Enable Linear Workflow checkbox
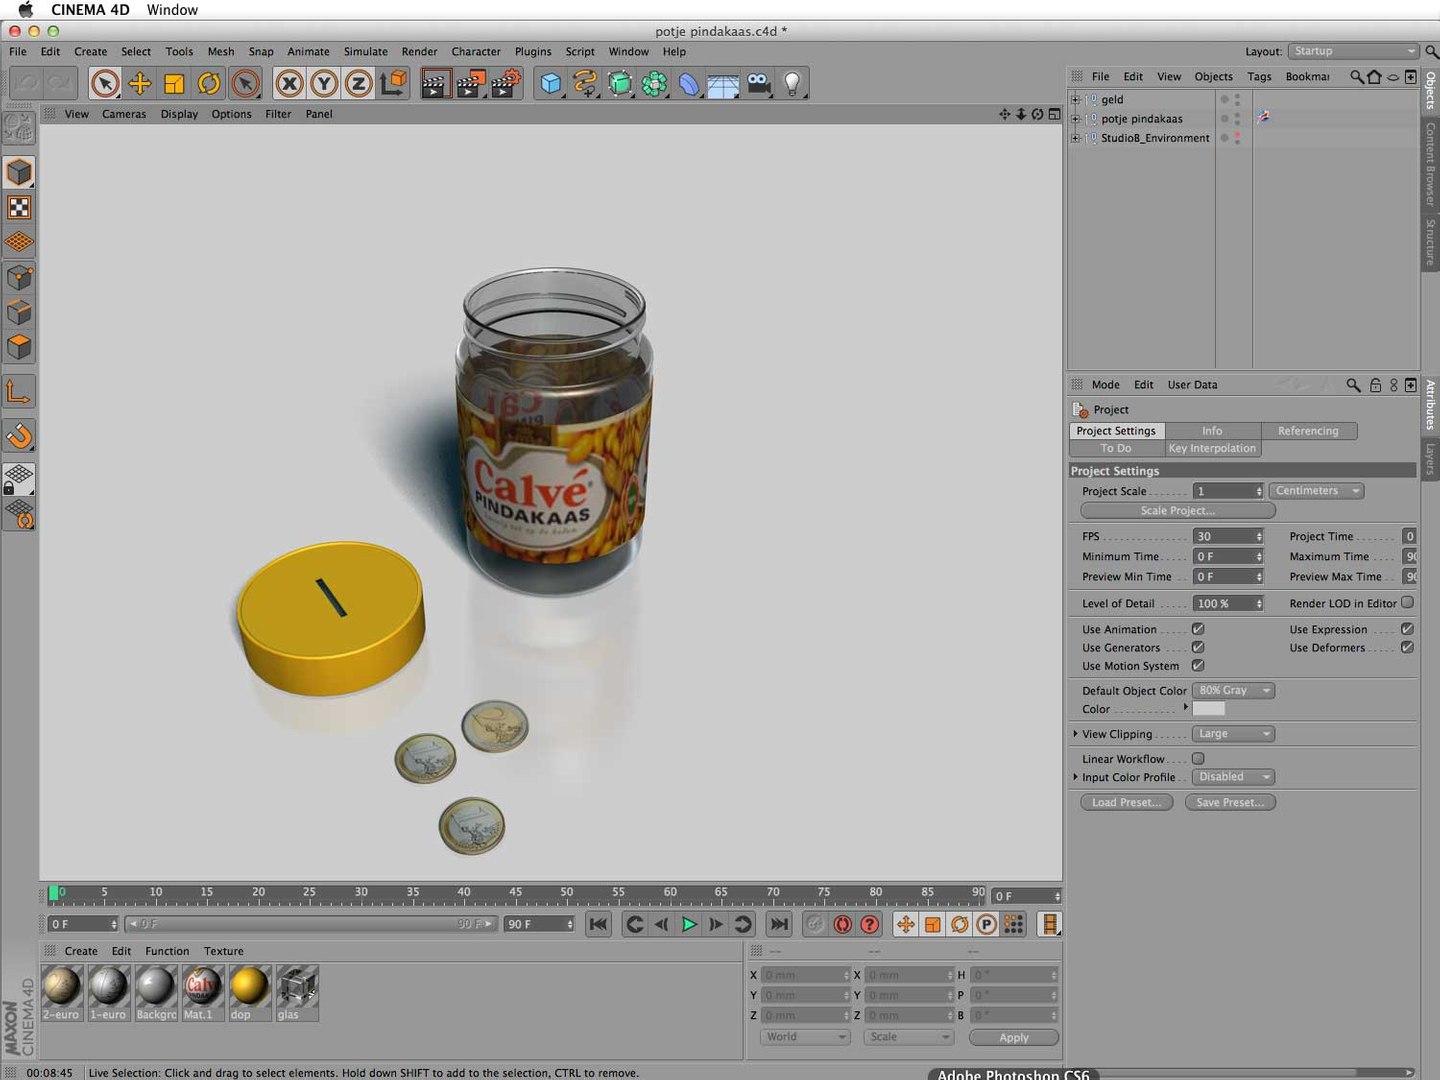Screen dimensions: 1440x1080 pyautogui.click(x=1198, y=758)
